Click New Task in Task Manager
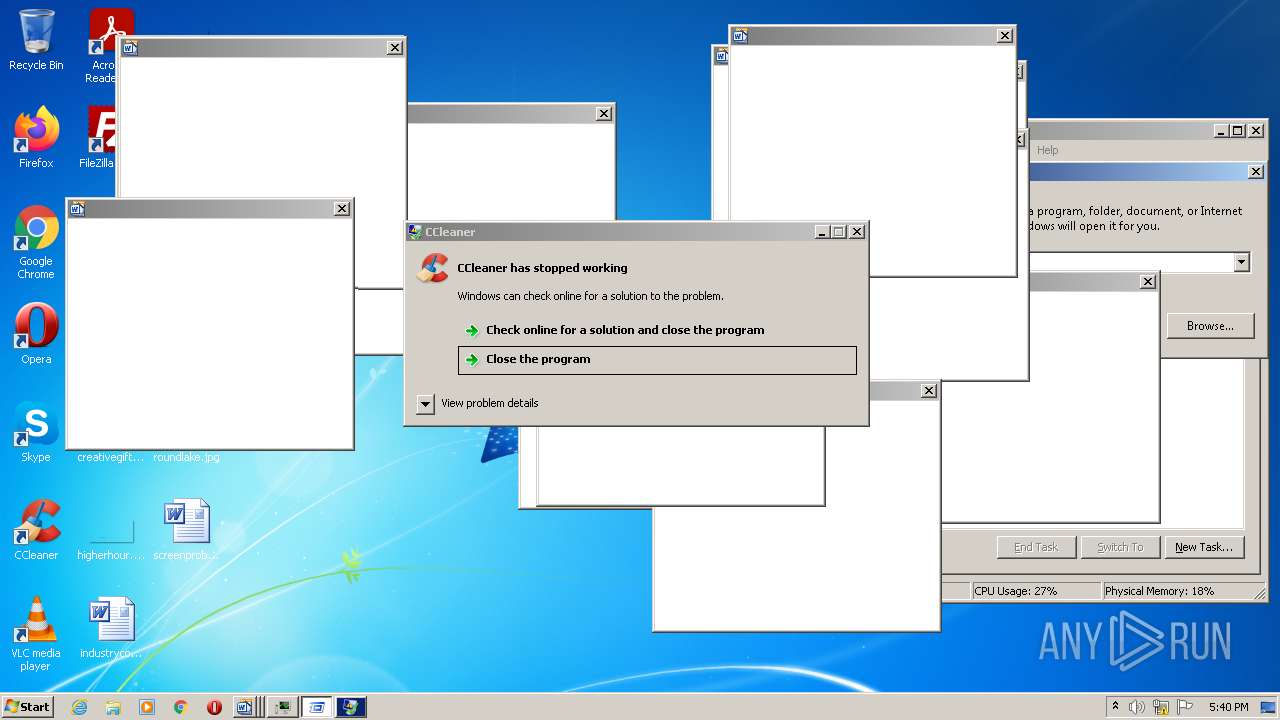 click(x=1204, y=547)
